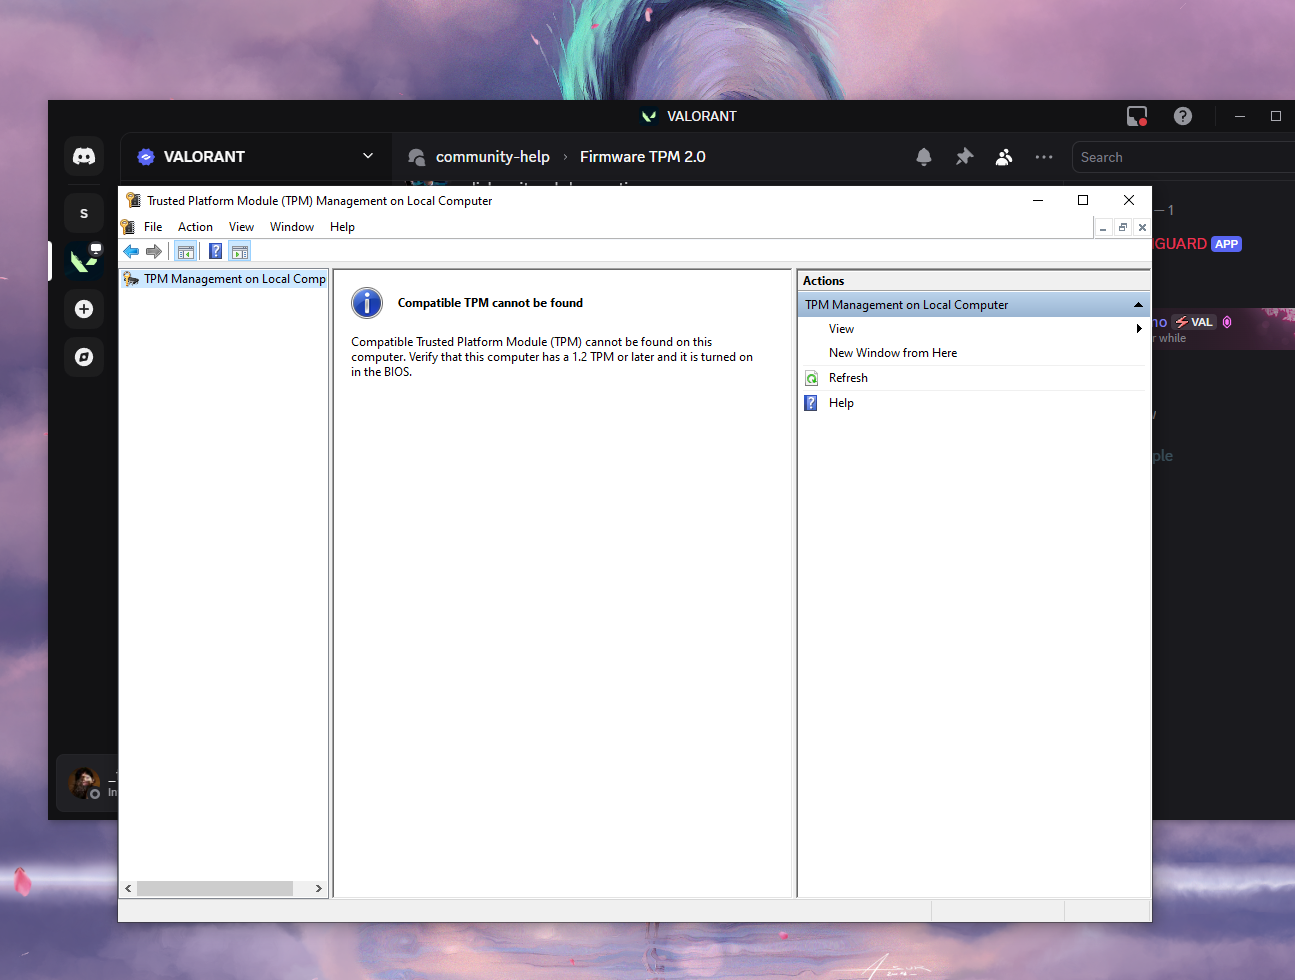Open the View menu in the menu bar
This screenshot has height=980, width=1295.
click(x=241, y=227)
